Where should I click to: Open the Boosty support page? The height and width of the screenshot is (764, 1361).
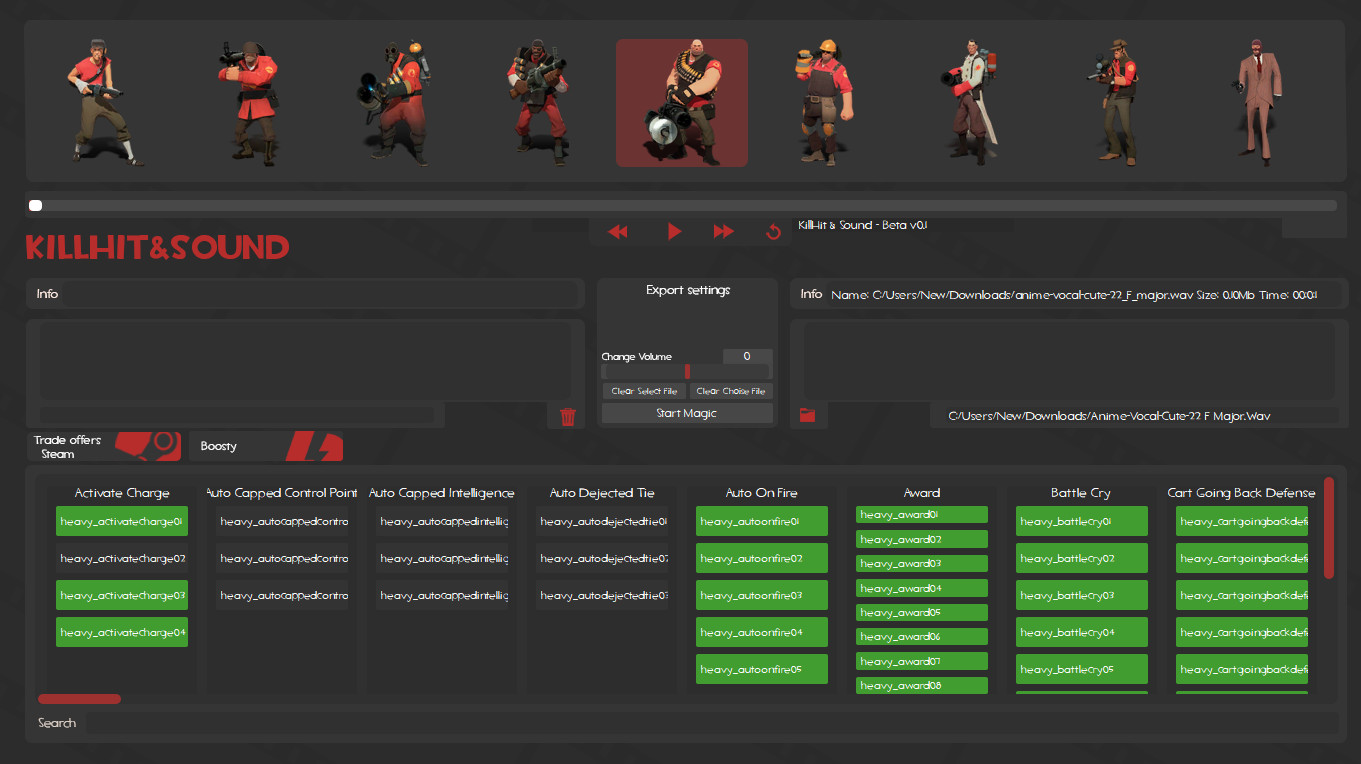pos(265,446)
